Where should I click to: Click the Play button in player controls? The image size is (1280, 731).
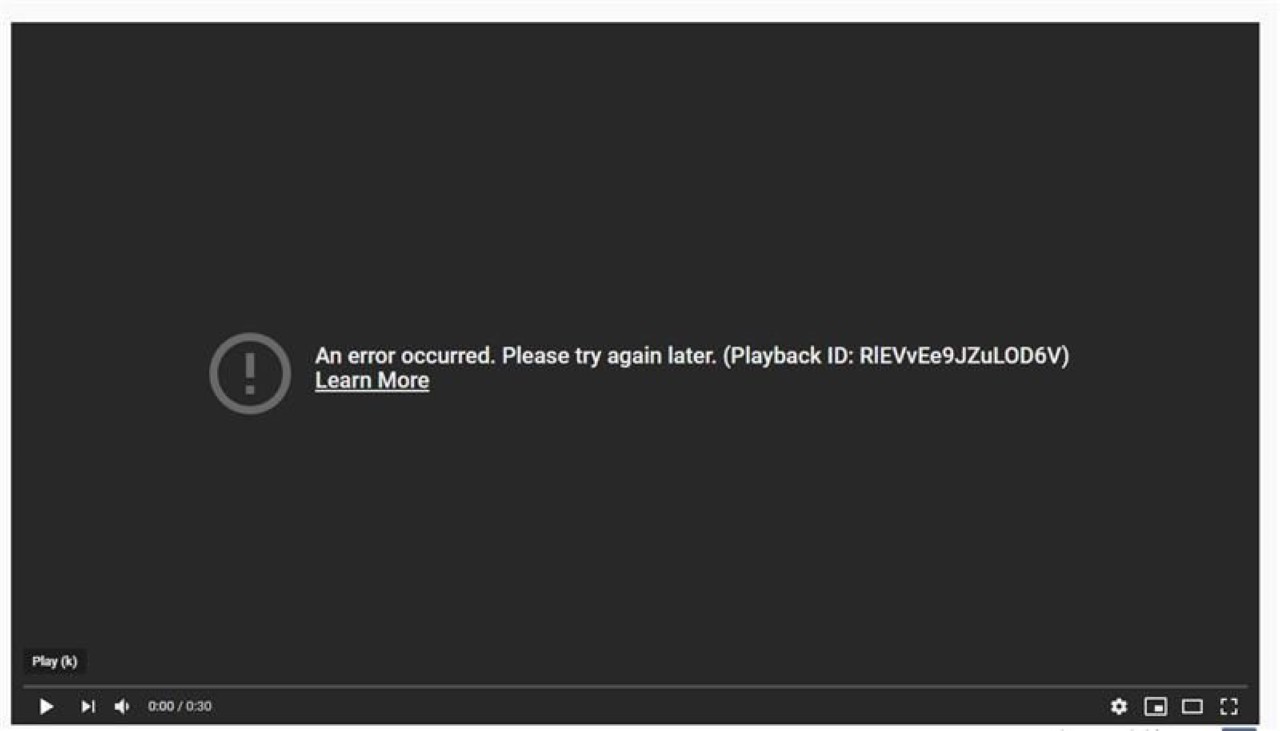46,707
